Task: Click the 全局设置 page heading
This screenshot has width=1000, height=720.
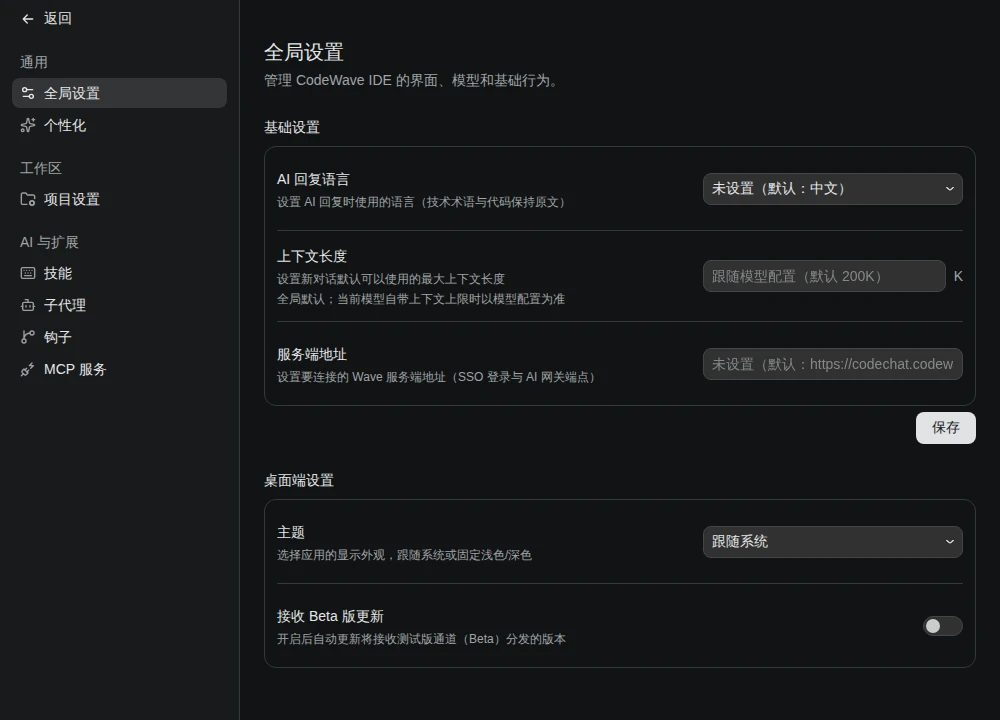Action: click(304, 52)
